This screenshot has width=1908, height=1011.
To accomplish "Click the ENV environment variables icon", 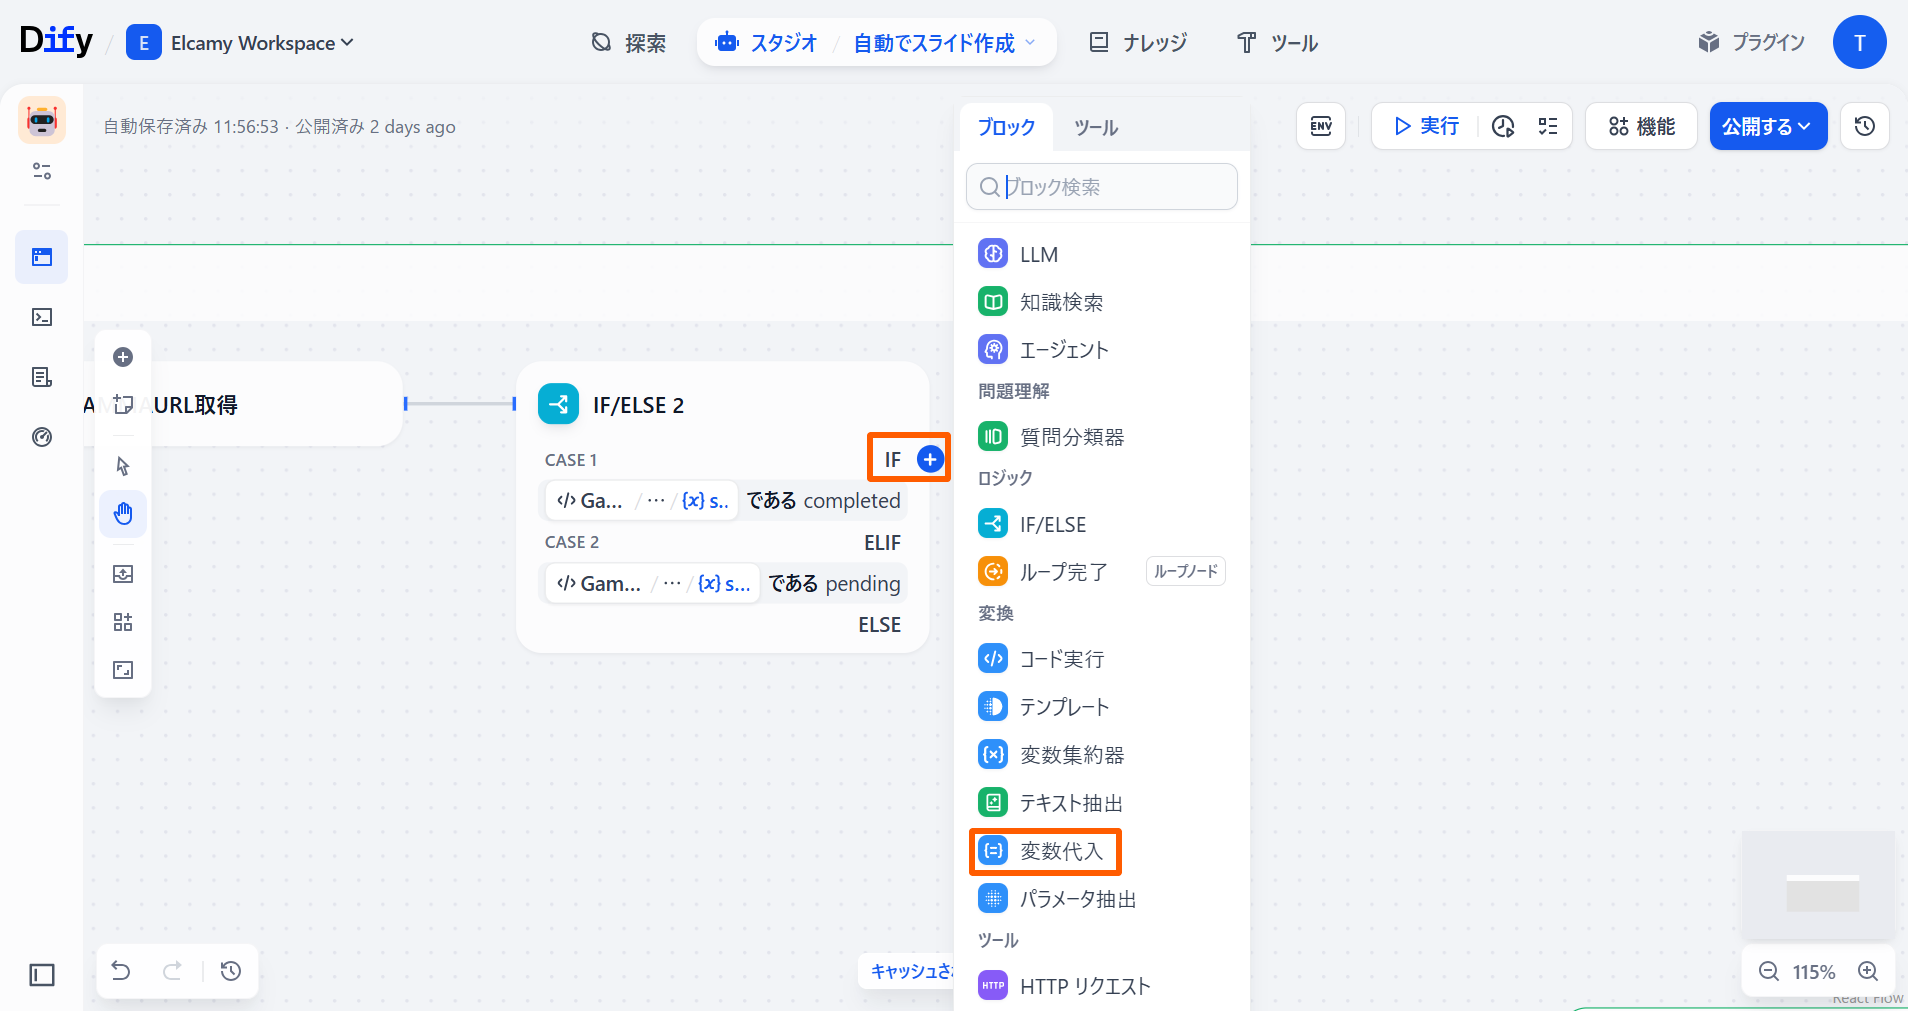I will (x=1321, y=126).
